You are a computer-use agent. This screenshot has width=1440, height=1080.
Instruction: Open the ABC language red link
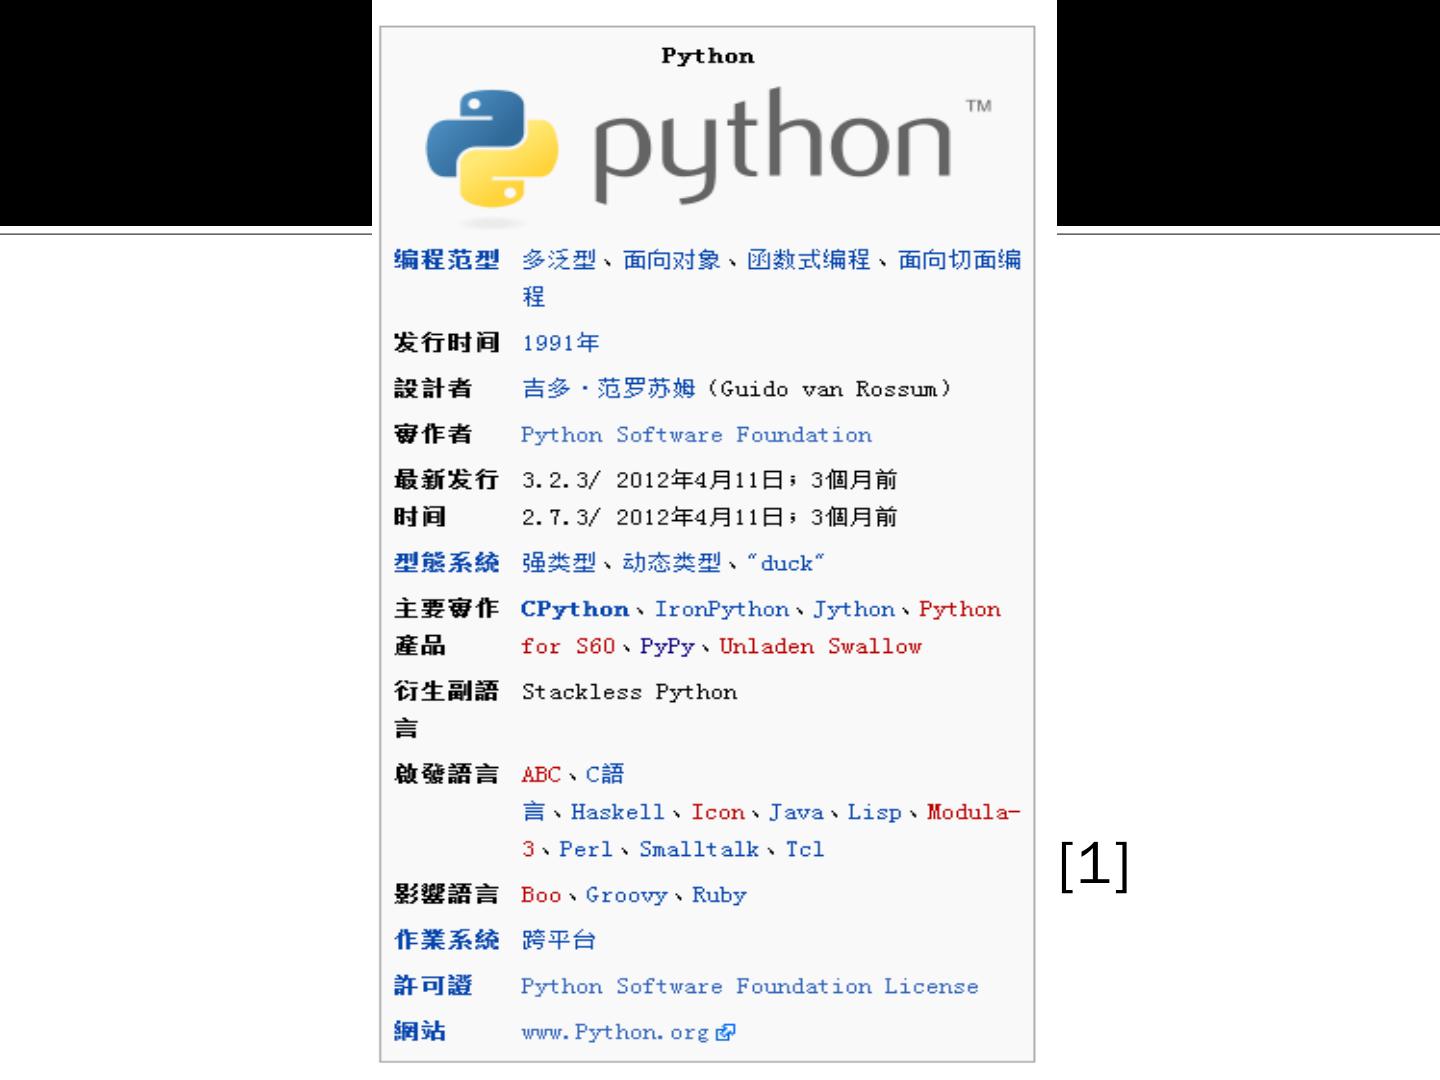(x=541, y=774)
